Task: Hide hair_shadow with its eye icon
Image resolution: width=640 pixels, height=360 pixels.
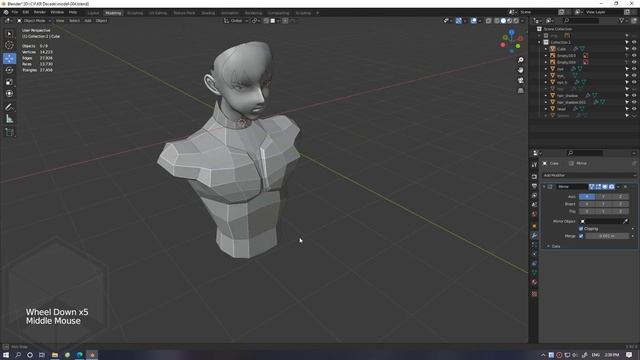Action: click(634, 96)
